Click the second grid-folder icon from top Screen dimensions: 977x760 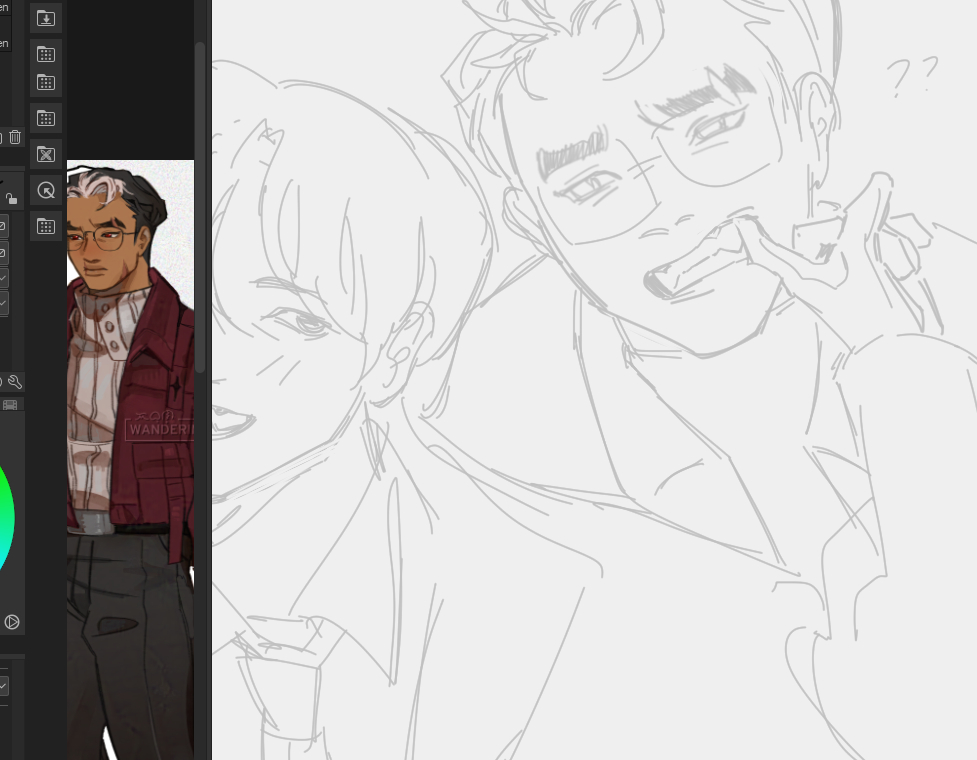tap(46, 82)
